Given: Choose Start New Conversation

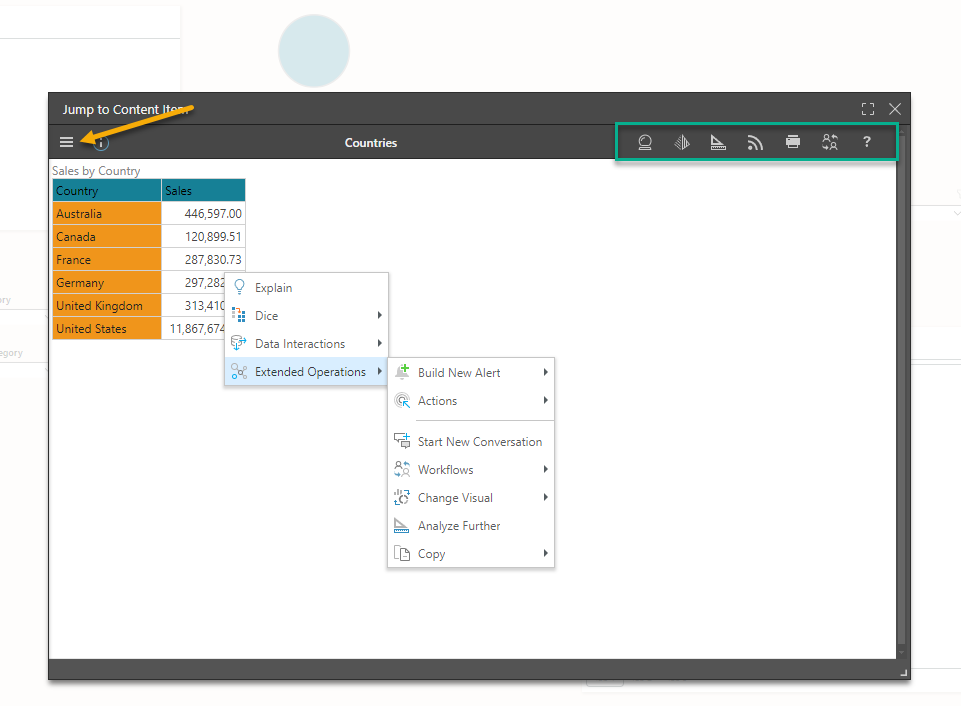Looking at the screenshot, I should [x=470, y=442].
